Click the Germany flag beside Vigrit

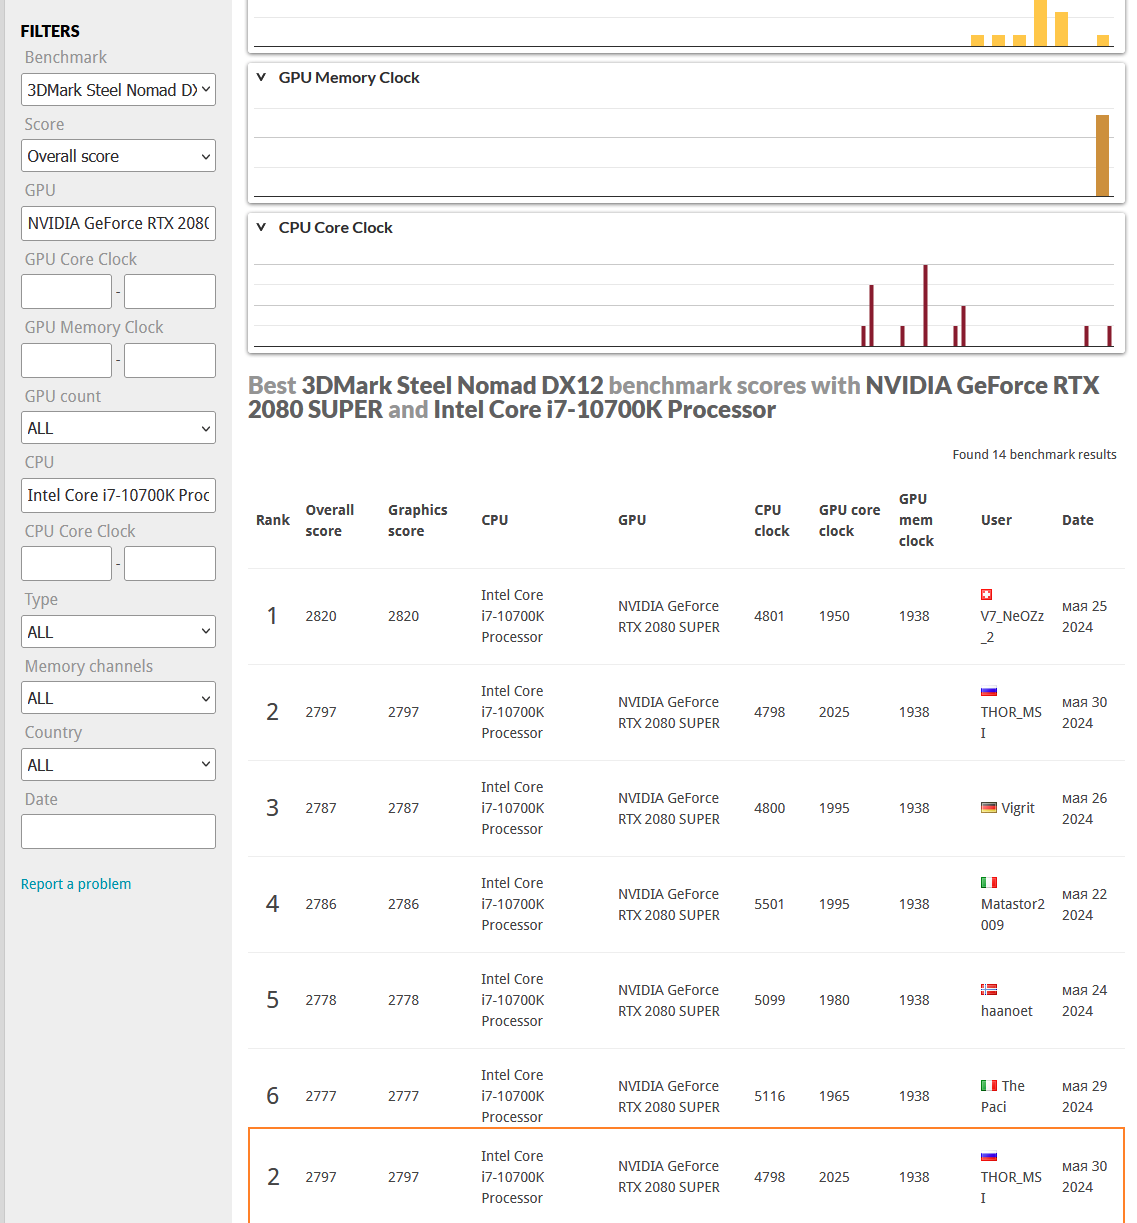coord(989,807)
